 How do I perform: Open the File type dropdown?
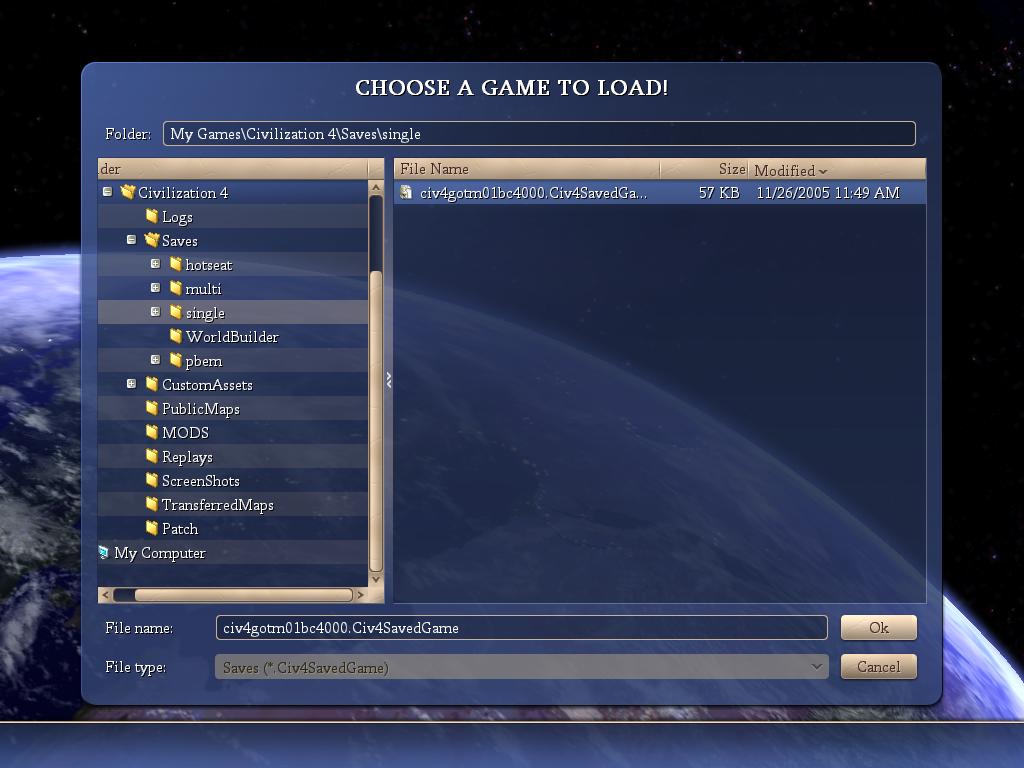pos(816,667)
